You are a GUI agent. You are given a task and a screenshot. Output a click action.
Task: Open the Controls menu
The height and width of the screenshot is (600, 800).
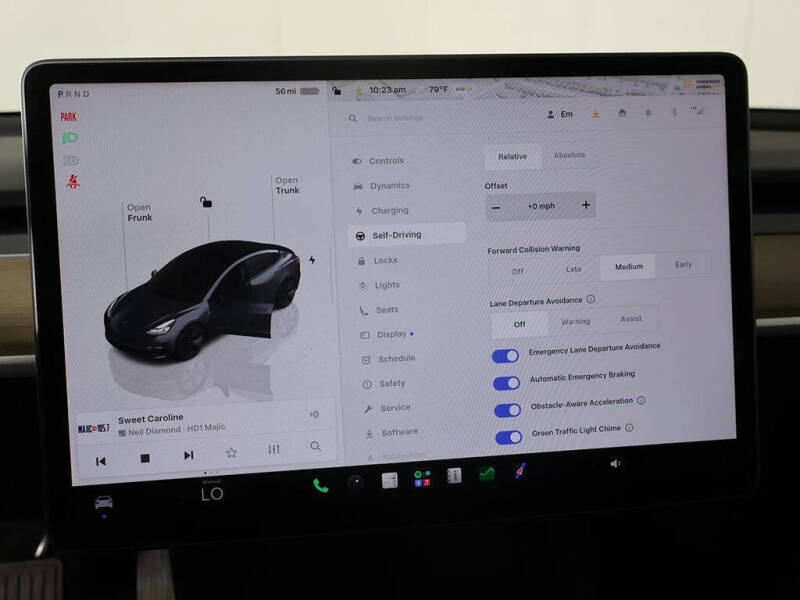(378, 161)
